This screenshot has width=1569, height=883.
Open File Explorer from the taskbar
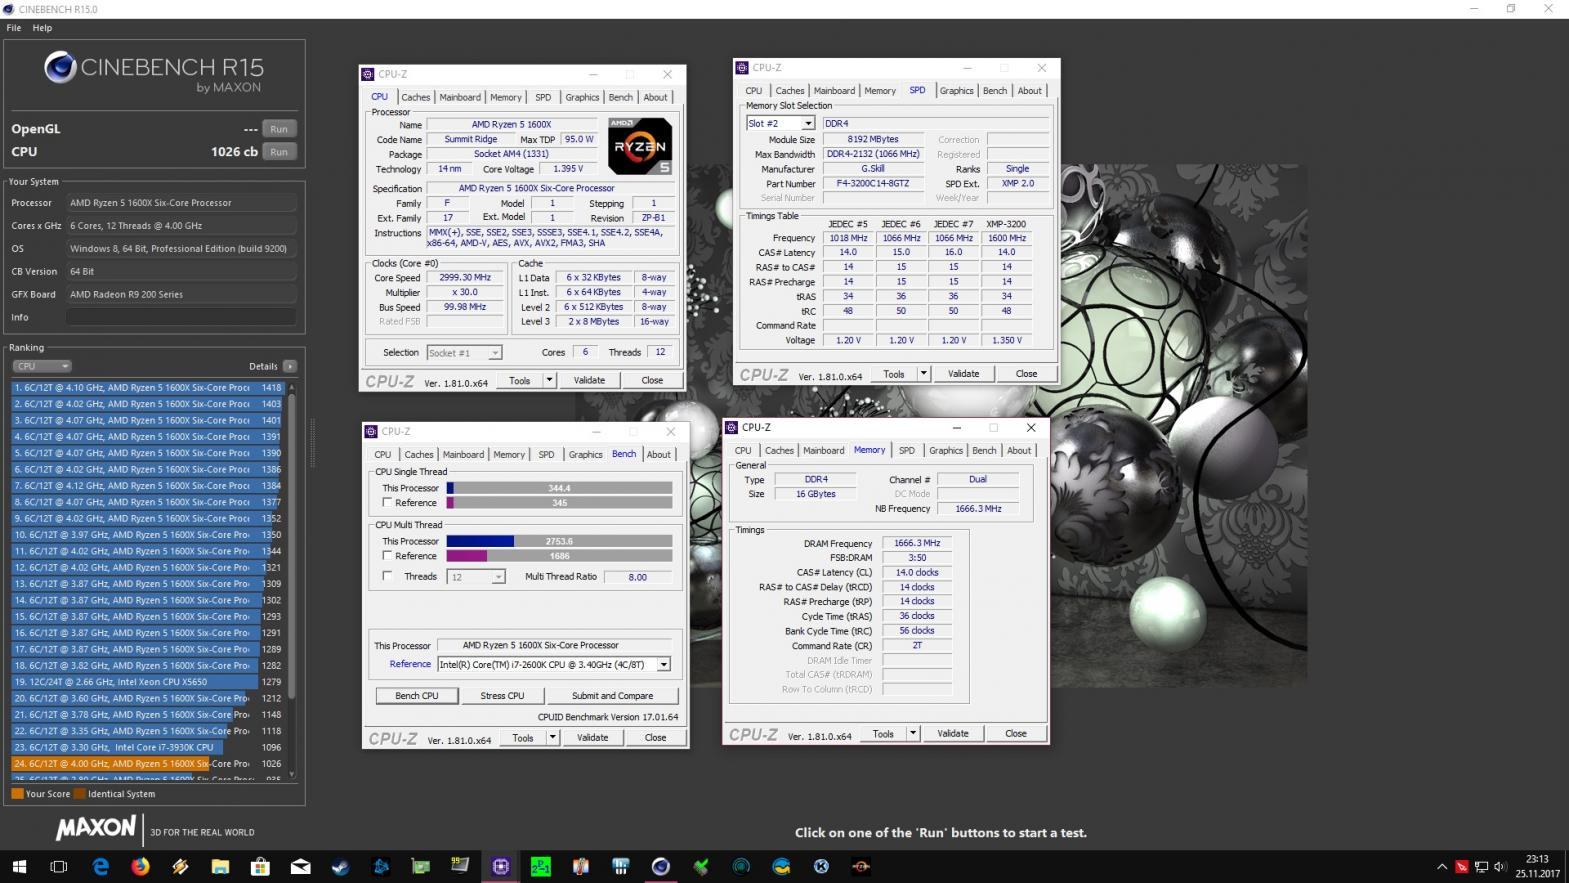click(220, 867)
